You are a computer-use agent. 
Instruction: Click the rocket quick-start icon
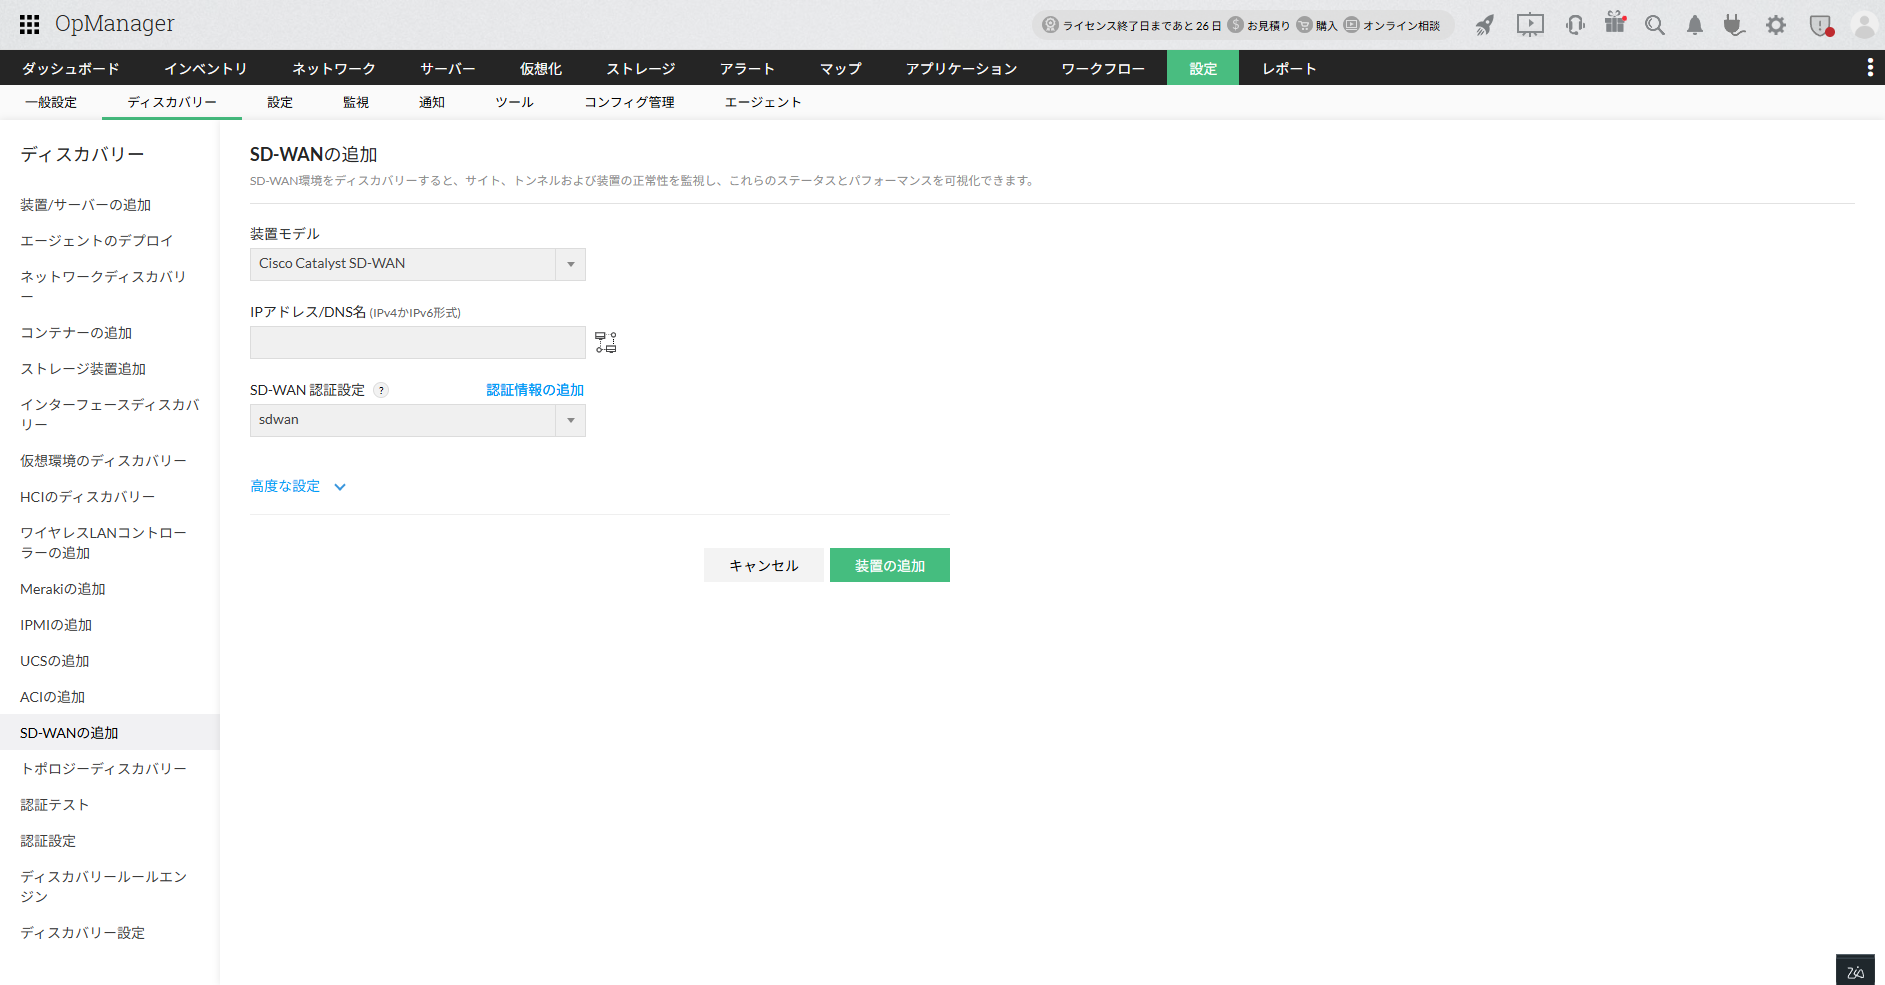click(1485, 25)
